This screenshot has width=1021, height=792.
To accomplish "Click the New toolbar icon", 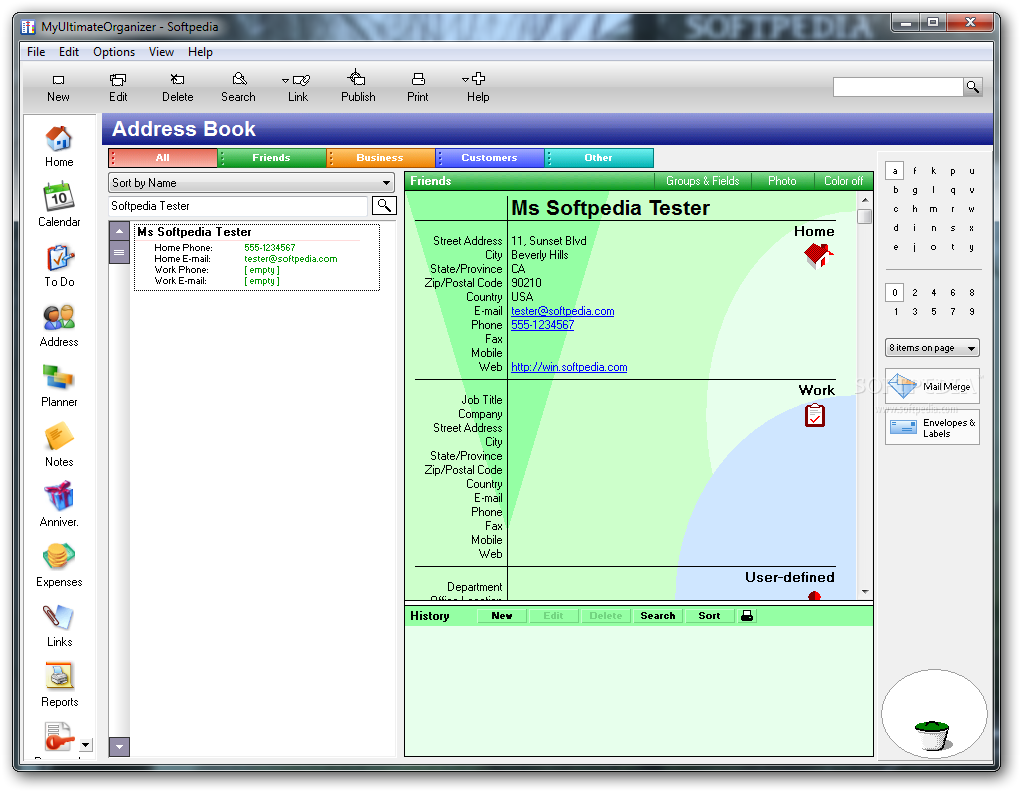I will coord(58,87).
